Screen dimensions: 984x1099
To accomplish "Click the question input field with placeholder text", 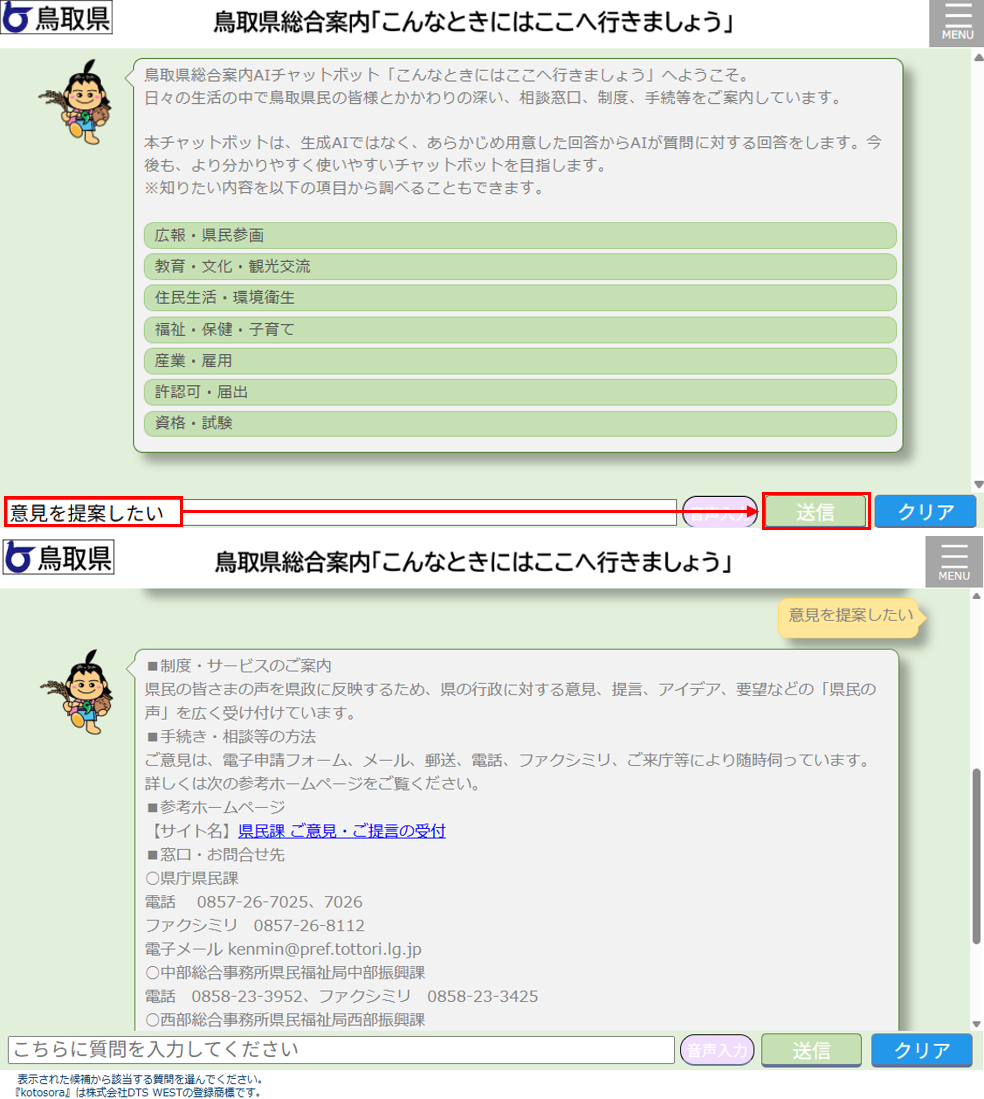I will 341,1050.
